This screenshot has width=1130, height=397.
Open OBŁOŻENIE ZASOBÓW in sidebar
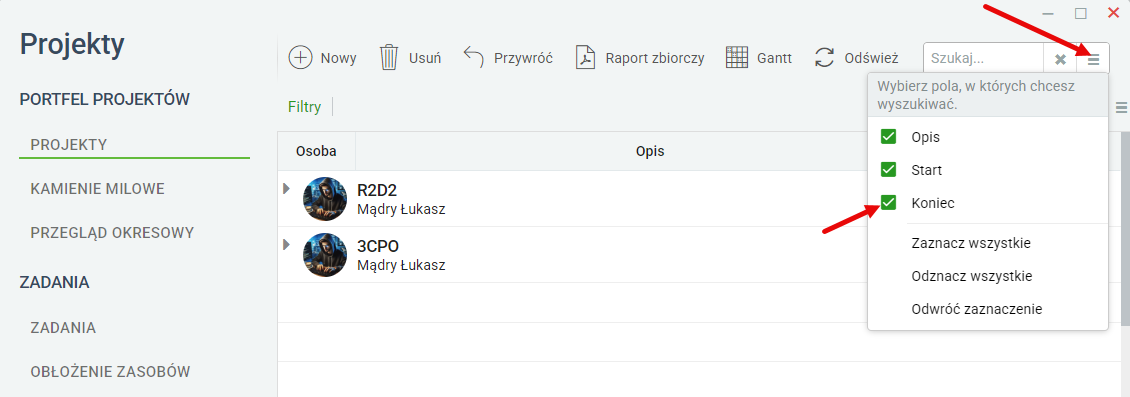tap(110, 372)
